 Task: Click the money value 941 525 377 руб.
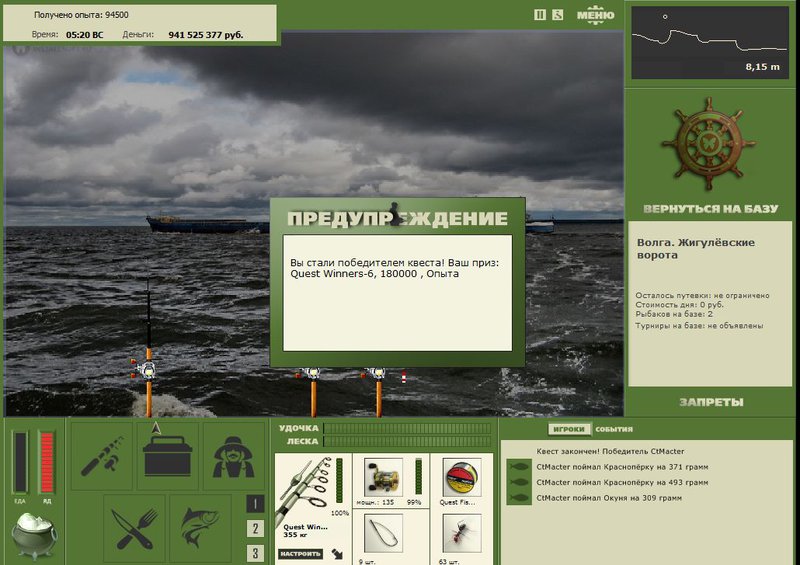[206, 35]
